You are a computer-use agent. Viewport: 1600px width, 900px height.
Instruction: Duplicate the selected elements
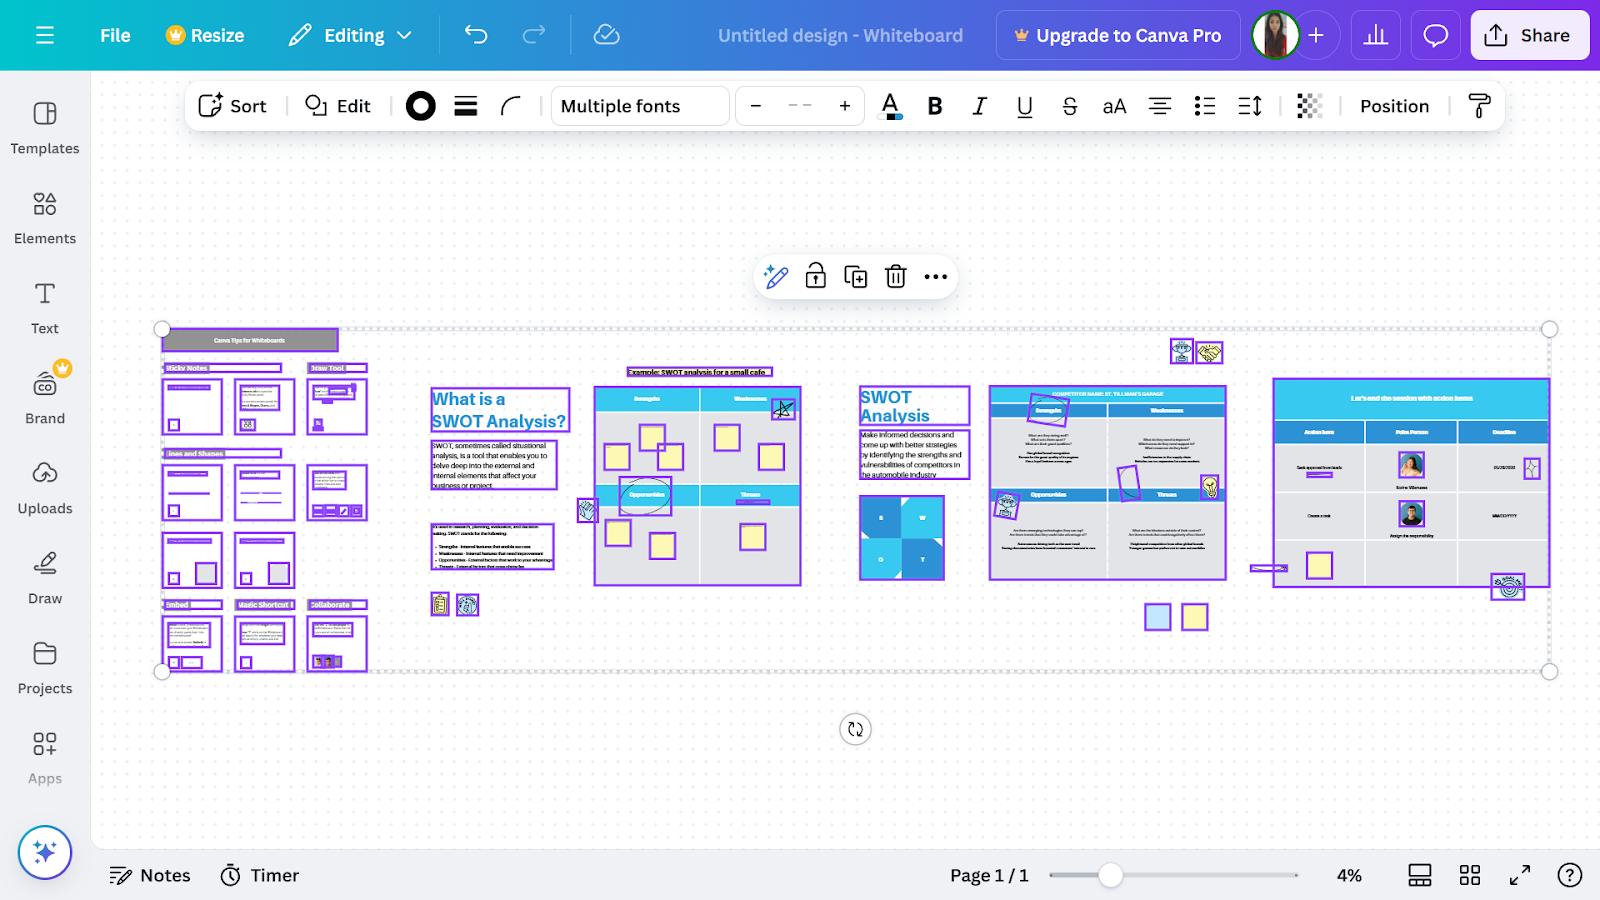click(x=856, y=277)
